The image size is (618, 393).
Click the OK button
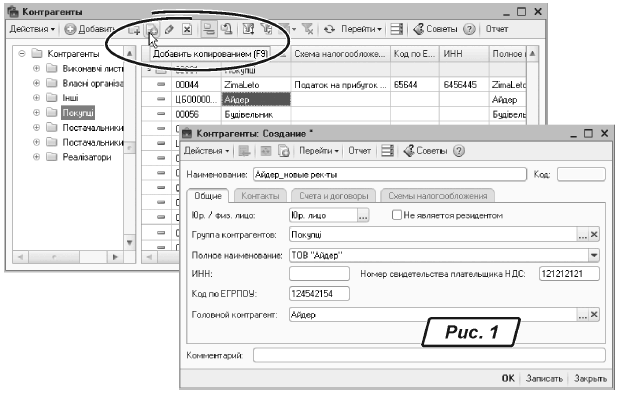coord(508,378)
